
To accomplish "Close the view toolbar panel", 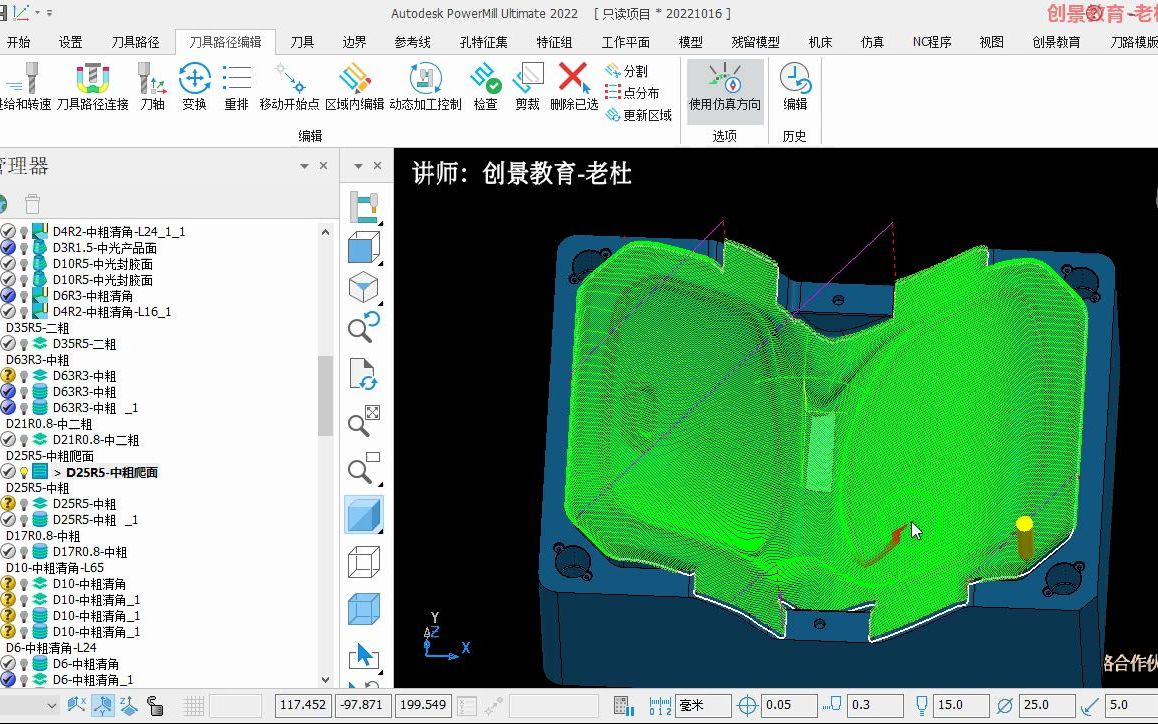I will (377, 165).
